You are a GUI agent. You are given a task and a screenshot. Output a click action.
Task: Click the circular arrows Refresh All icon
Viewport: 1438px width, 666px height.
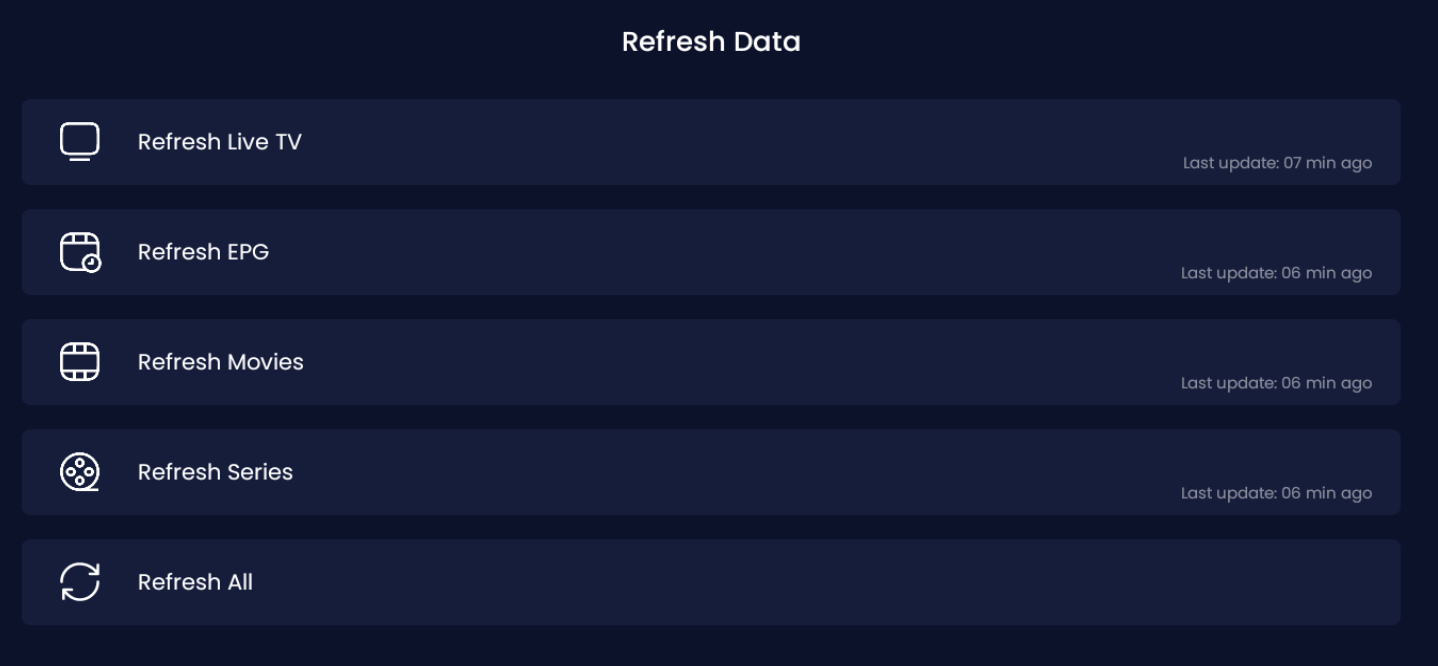click(x=80, y=582)
